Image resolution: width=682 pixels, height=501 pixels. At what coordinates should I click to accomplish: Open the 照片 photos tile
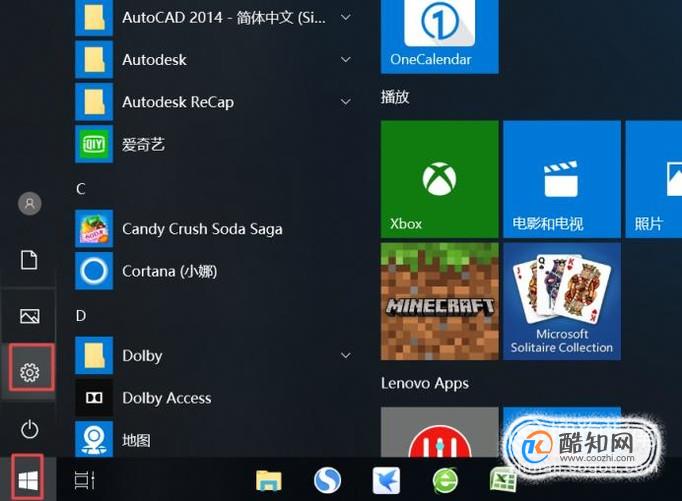[654, 179]
